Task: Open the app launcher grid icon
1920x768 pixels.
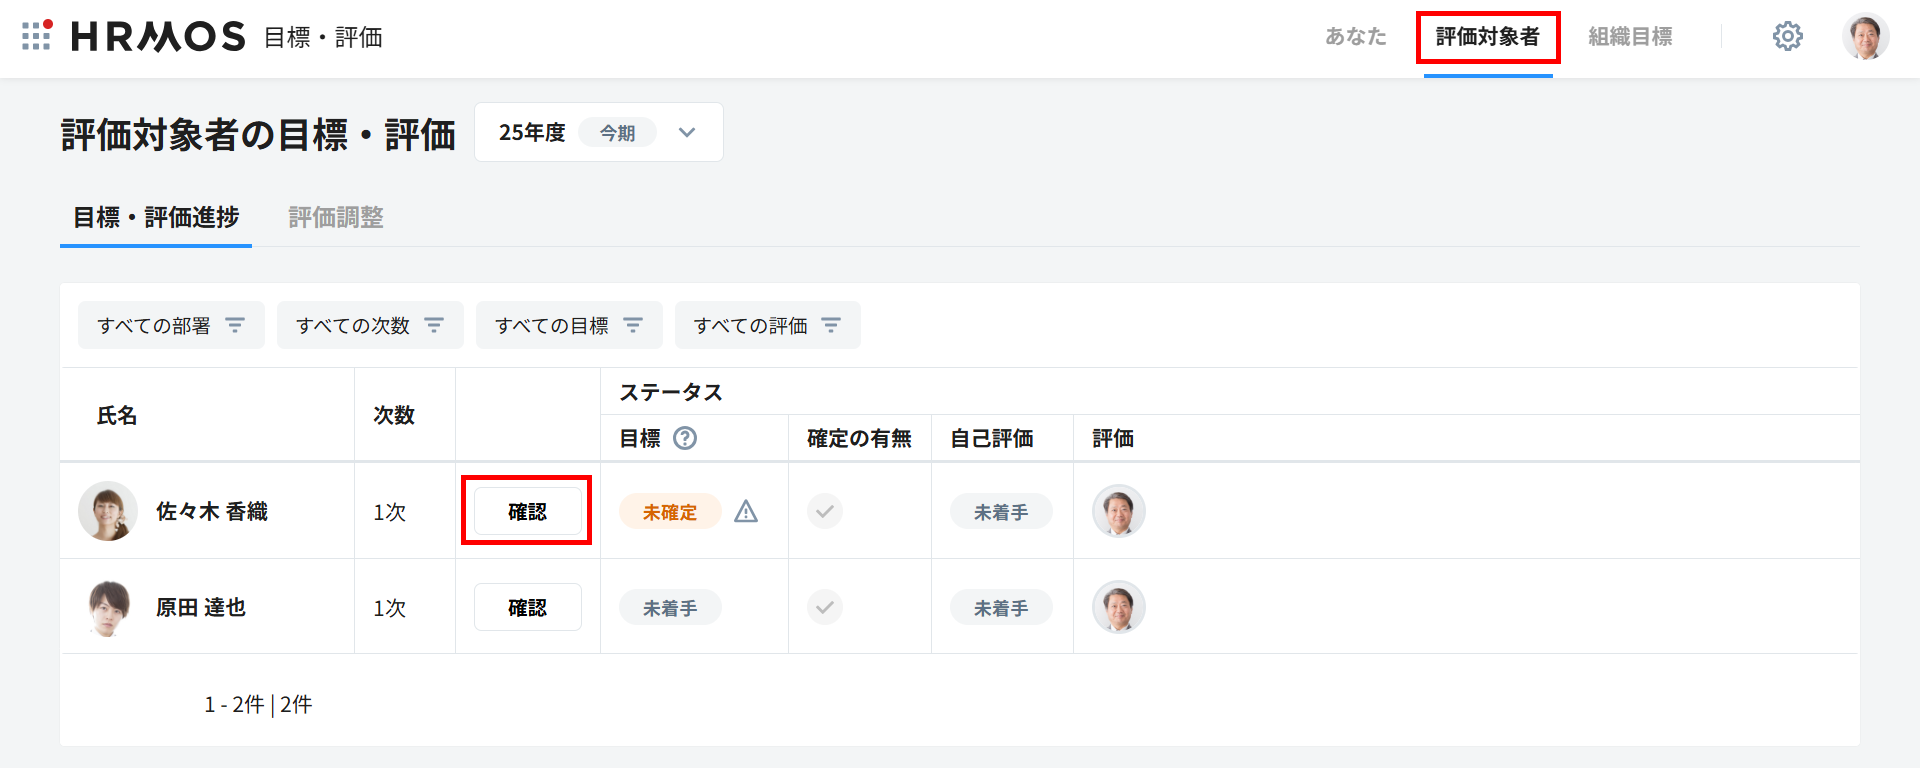Action: click(36, 36)
